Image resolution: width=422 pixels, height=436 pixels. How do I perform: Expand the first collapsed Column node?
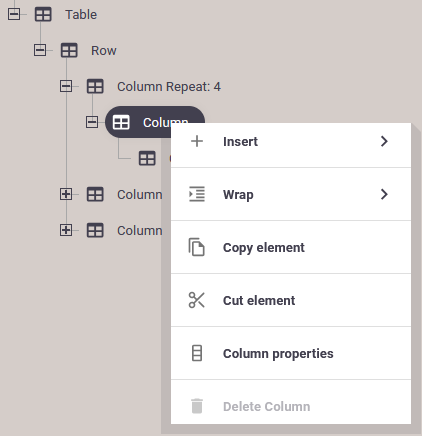point(66,194)
